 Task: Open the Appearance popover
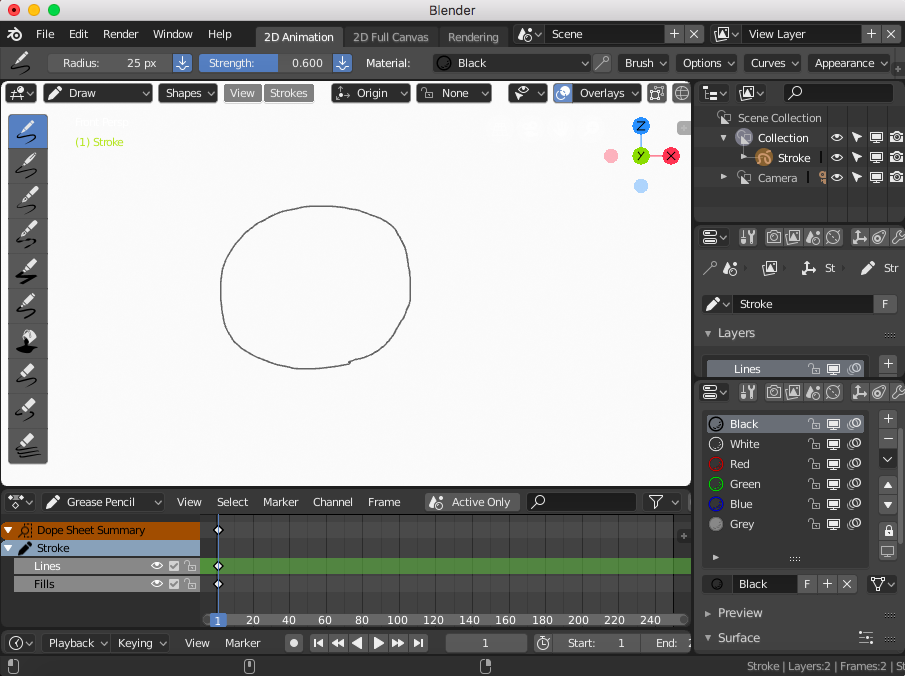[849, 63]
